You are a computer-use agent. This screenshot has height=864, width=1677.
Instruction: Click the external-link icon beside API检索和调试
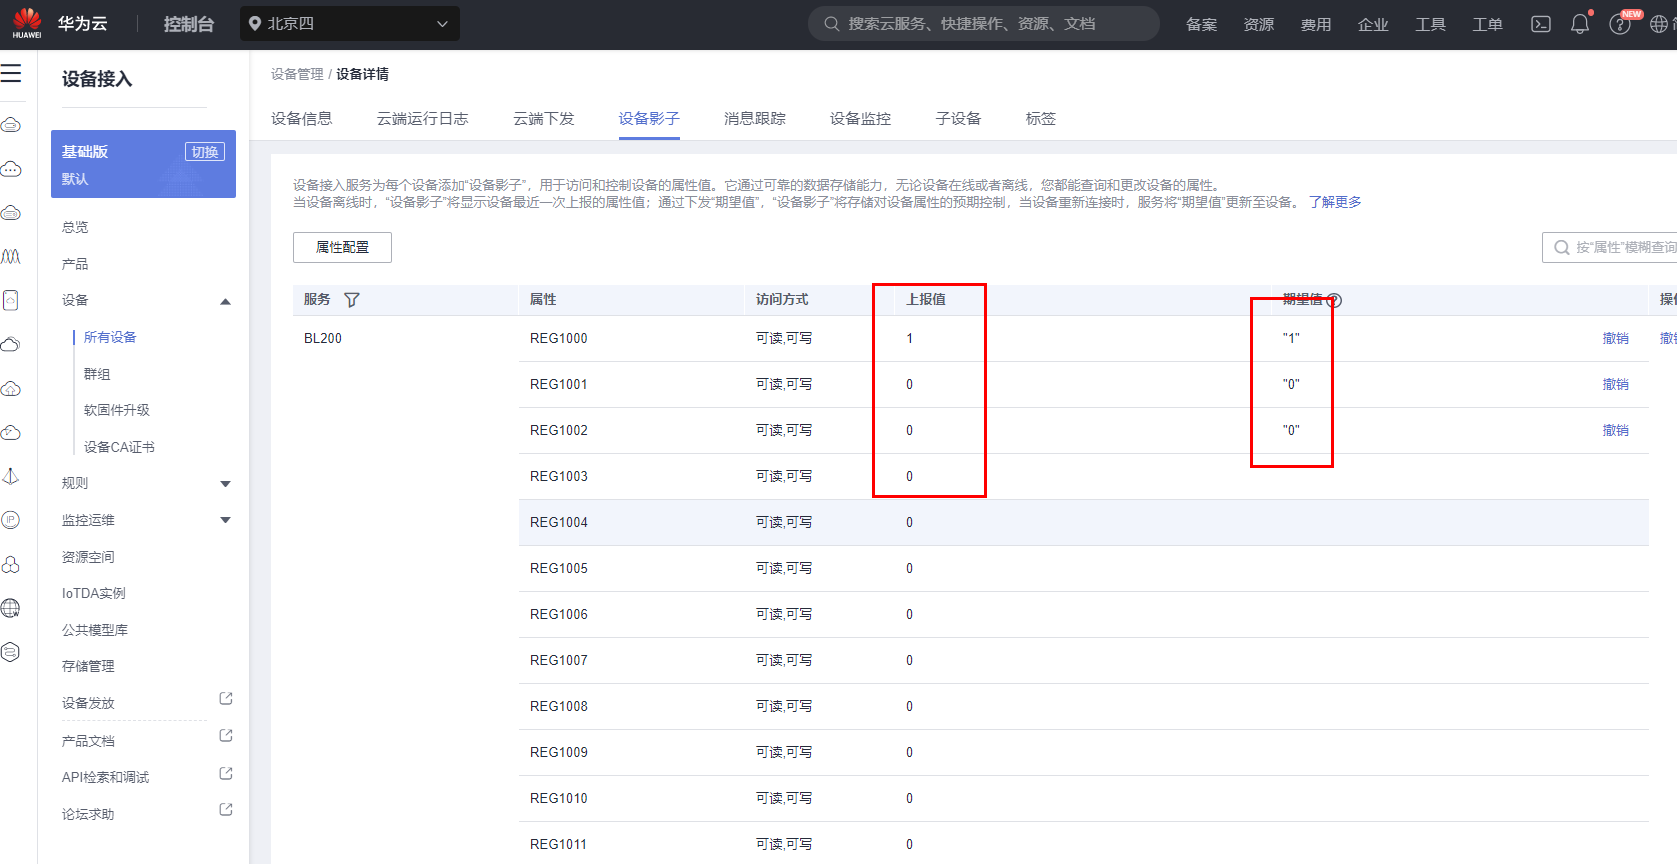click(226, 773)
